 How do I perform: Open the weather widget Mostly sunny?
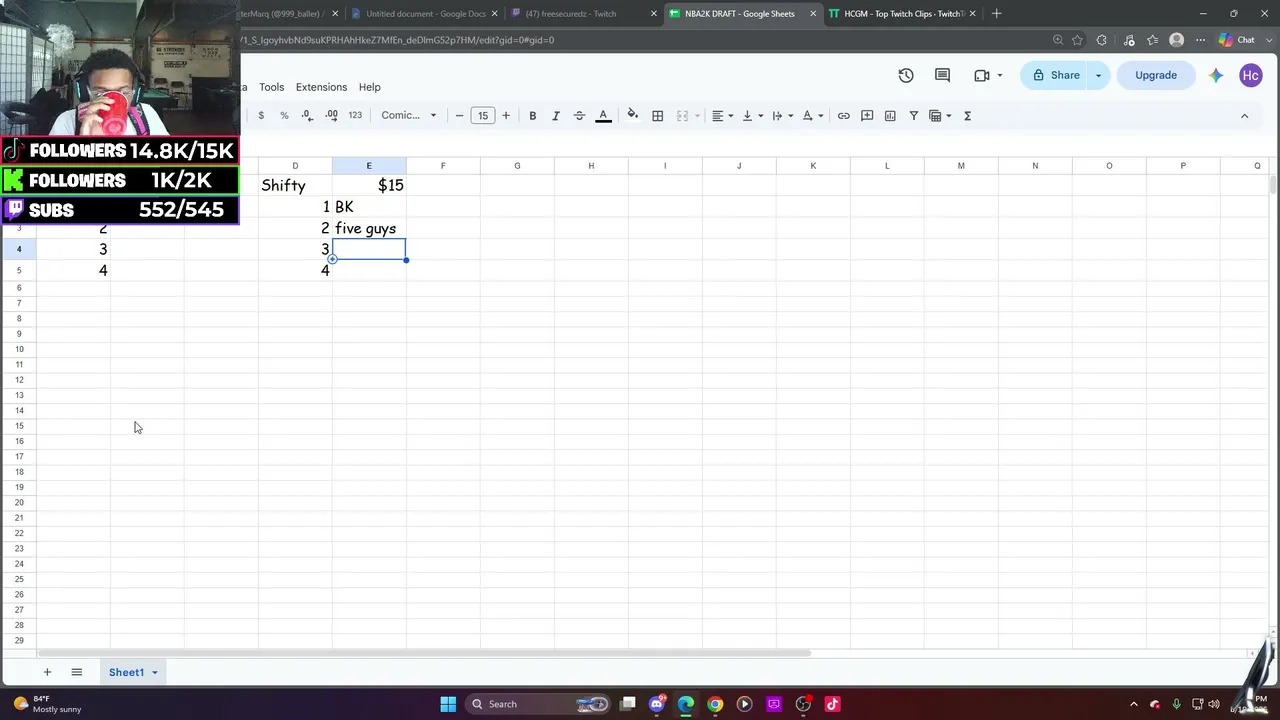(46, 704)
